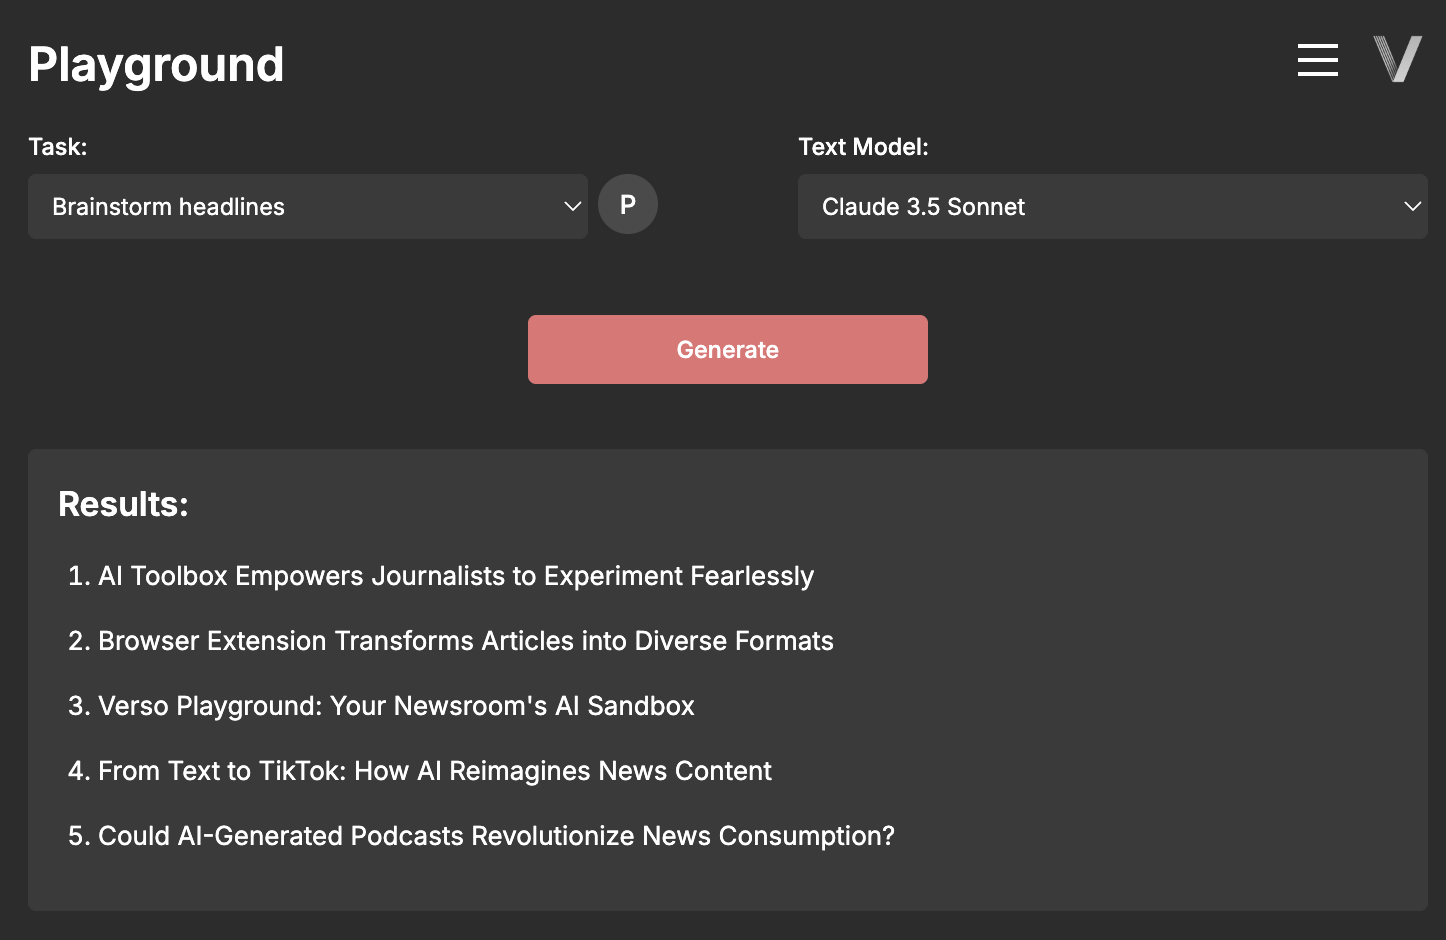Select the Verso Playground sandbox headline
Image resolution: width=1446 pixels, height=940 pixels.
(x=396, y=706)
